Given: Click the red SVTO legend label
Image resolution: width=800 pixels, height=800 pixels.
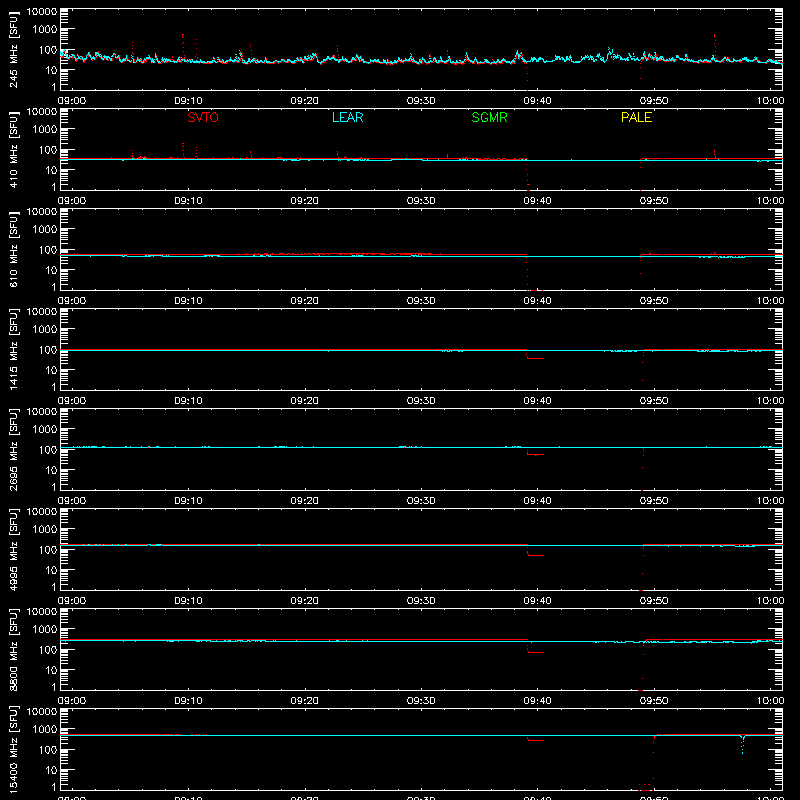Looking at the screenshot, I should point(203,117).
